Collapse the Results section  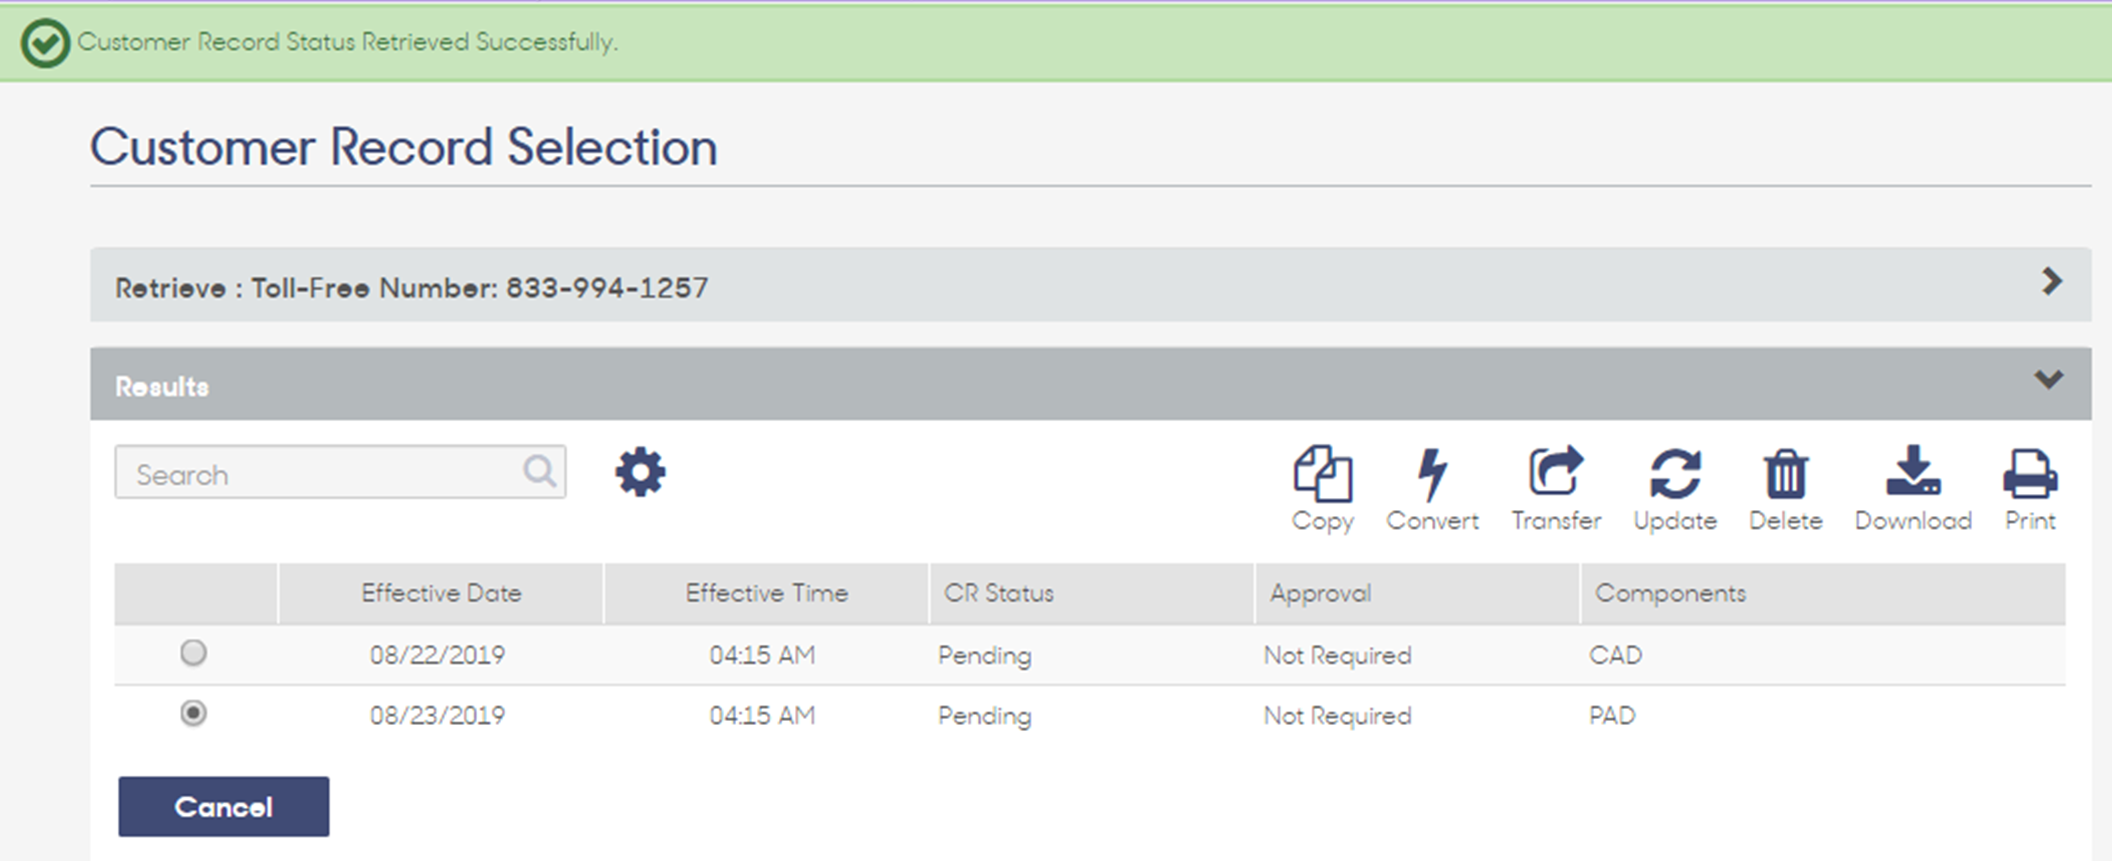coord(2049,380)
